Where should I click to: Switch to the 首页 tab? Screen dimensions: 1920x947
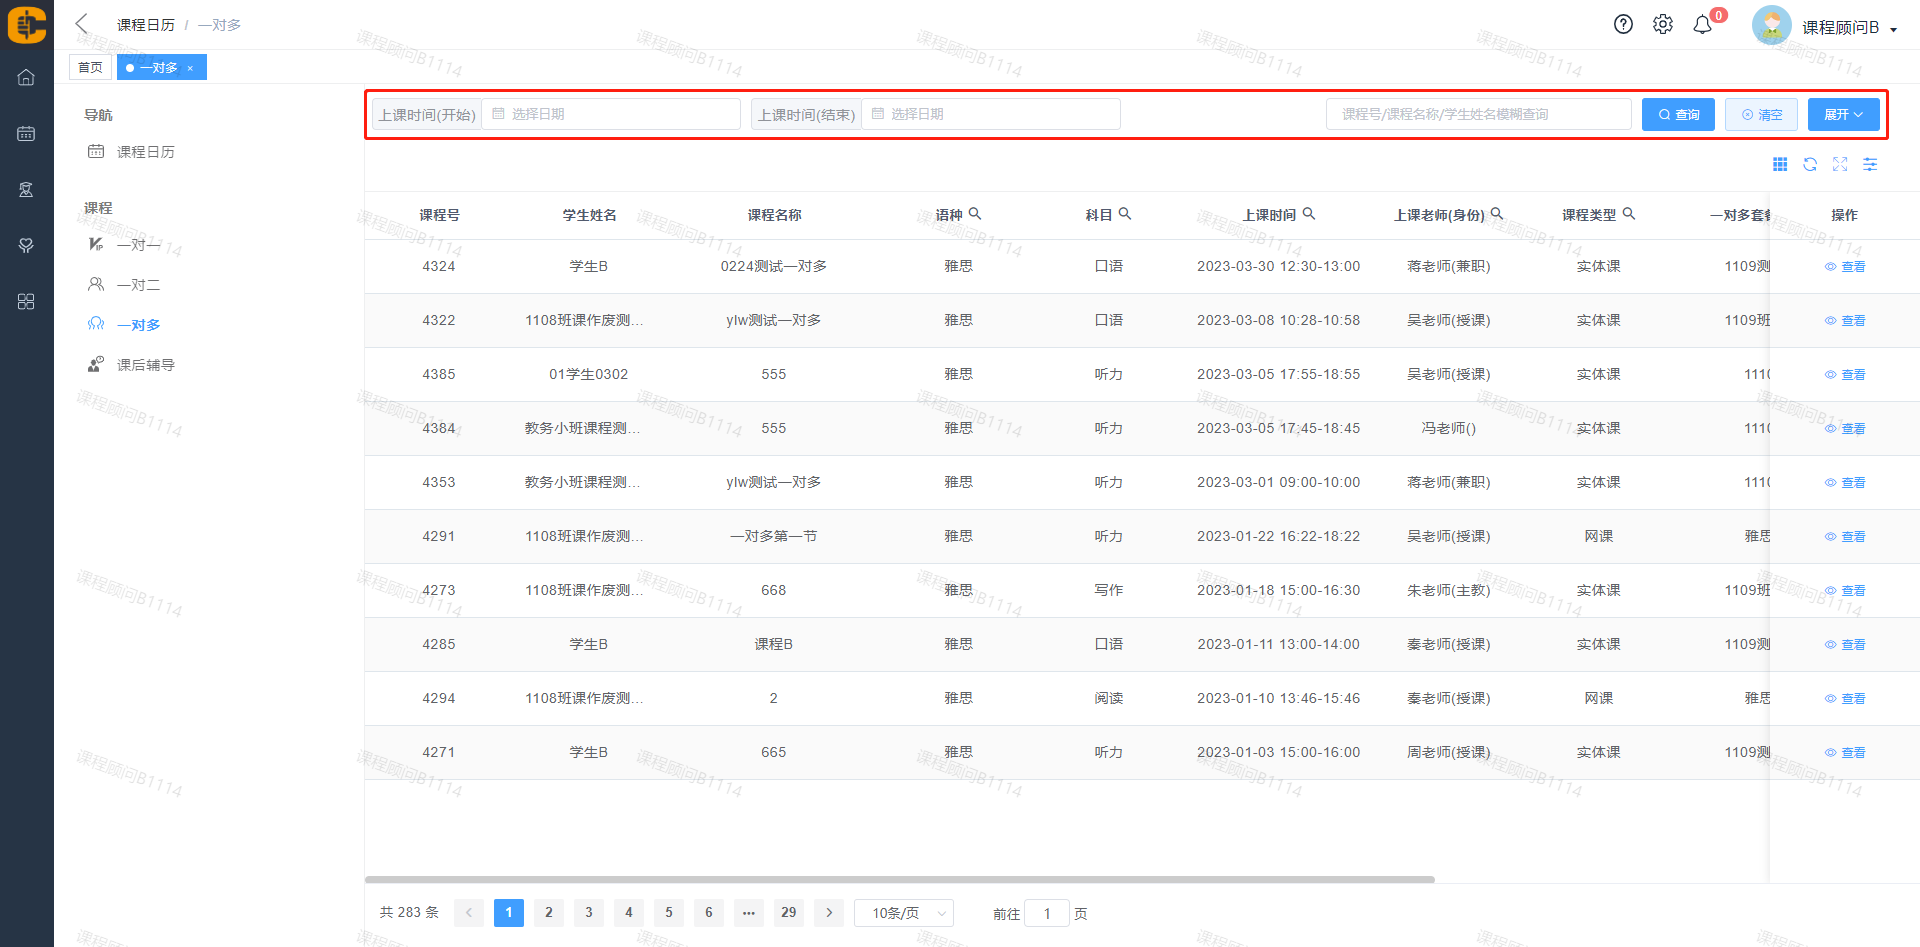click(x=90, y=68)
